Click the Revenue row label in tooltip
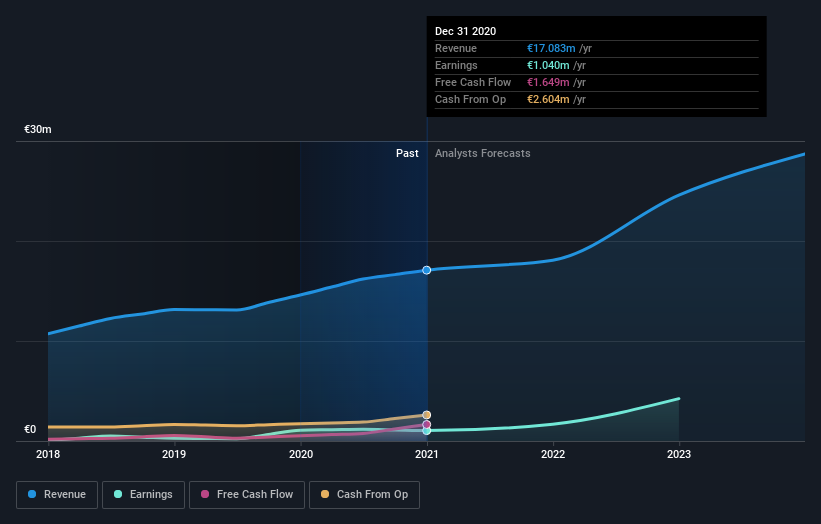Screen dimensions: 821x524 tap(456, 48)
